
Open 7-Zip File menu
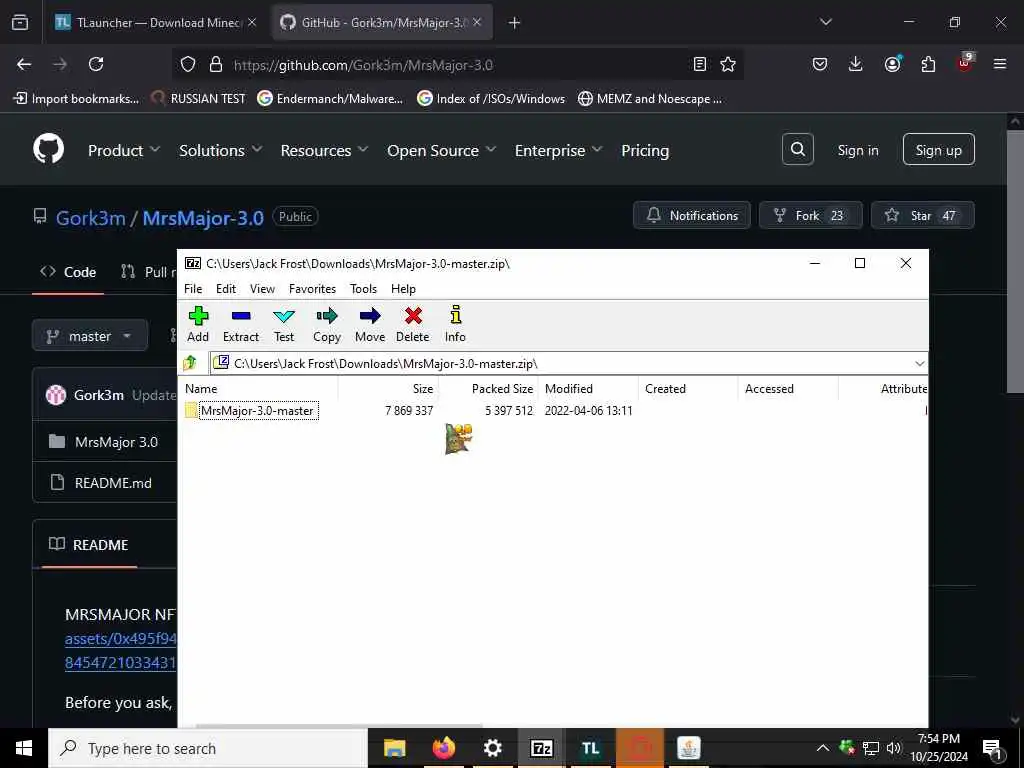click(x=193, y=289)
